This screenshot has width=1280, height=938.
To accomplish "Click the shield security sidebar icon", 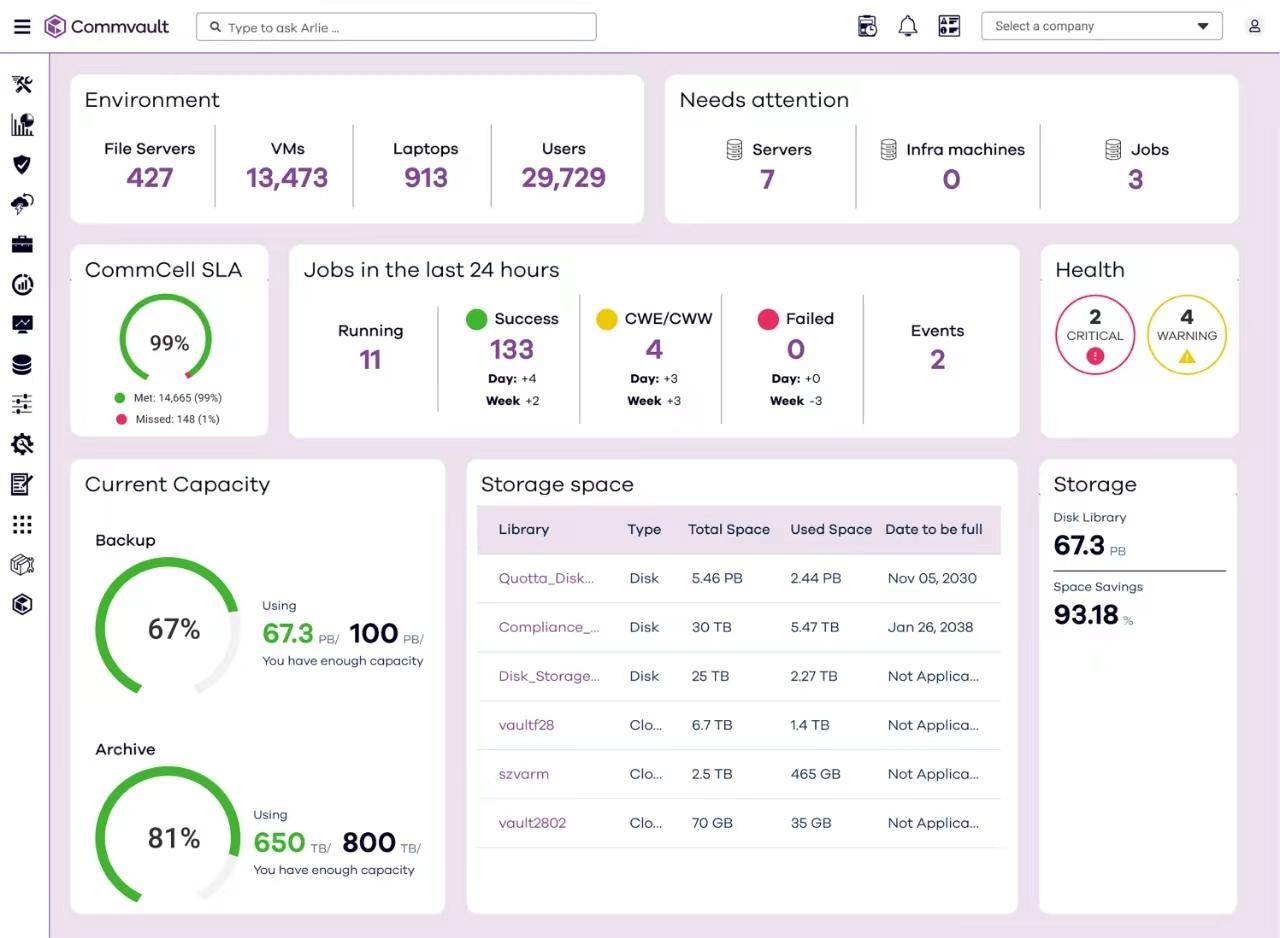I will (x=22, y=165).
